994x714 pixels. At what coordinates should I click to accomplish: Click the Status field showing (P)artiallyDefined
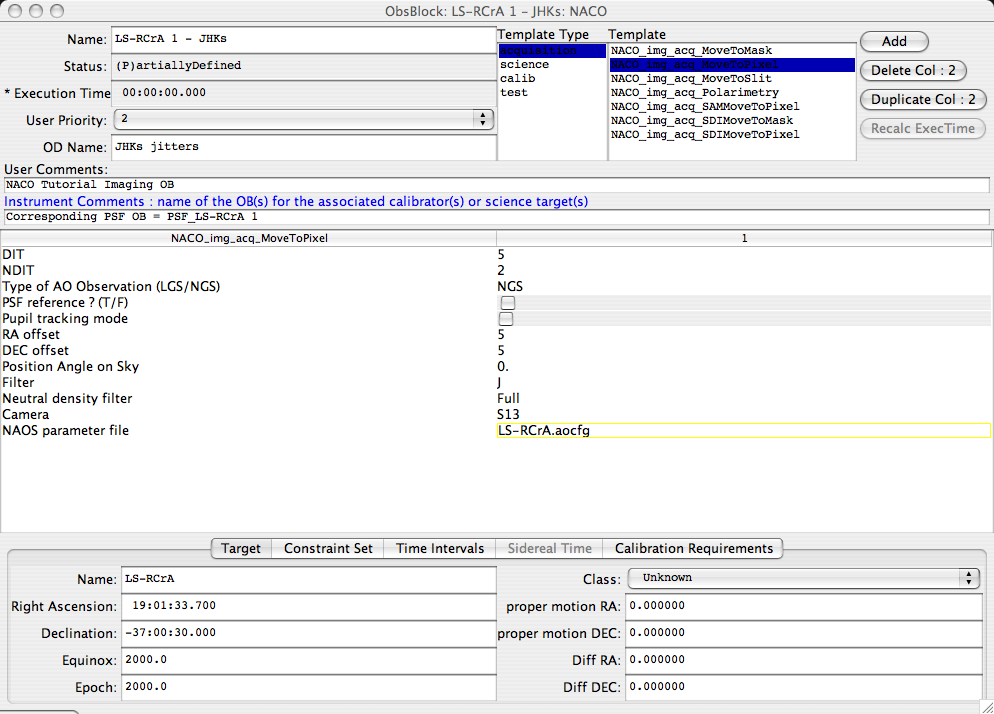[x=303, y=66]
